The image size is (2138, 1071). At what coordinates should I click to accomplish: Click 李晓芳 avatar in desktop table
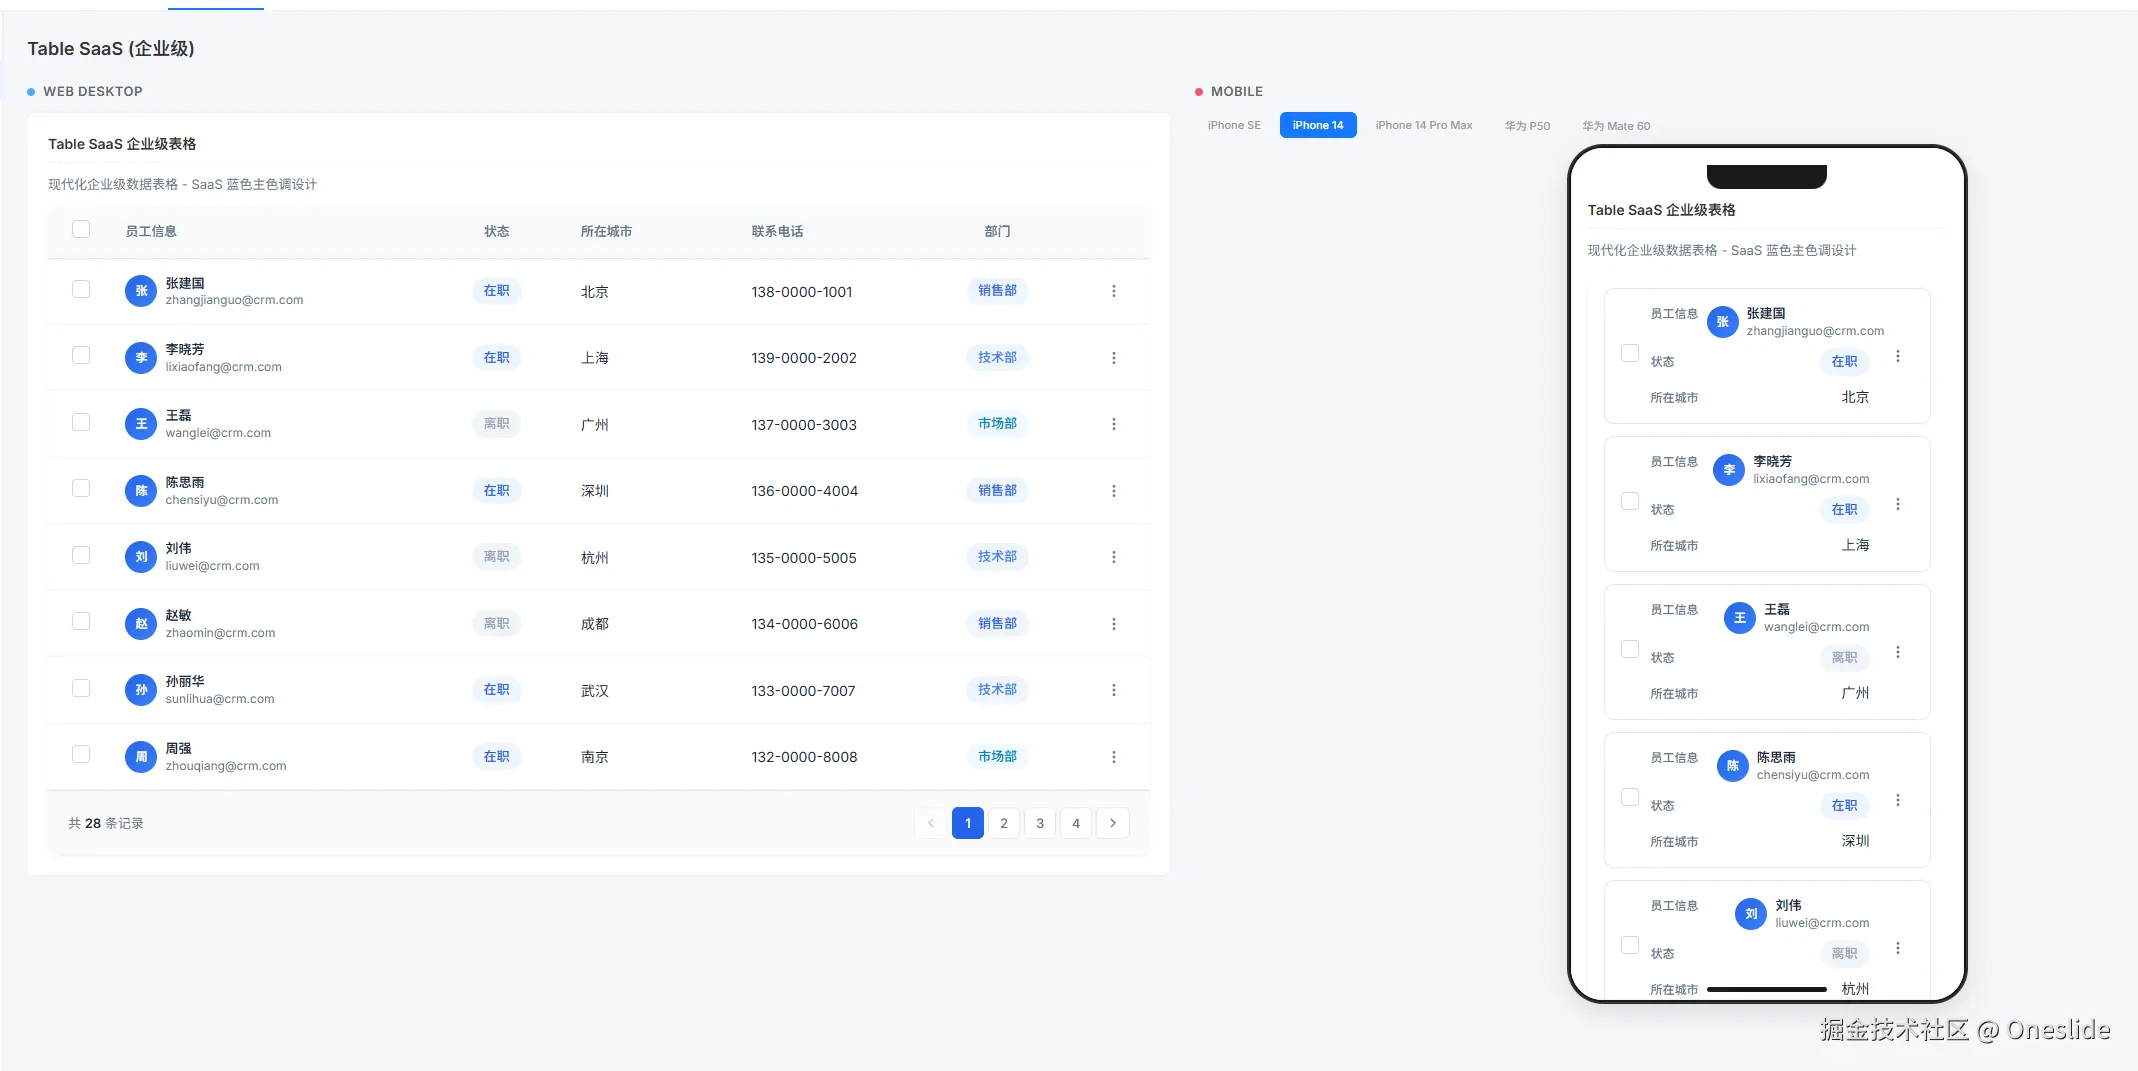pyautogui.click(x=141, y=358)
